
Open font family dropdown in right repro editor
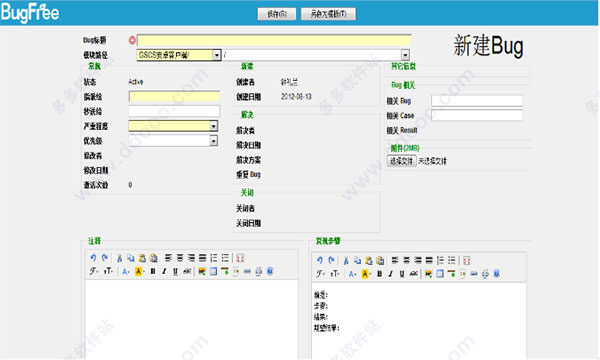(x=320, y=274)
